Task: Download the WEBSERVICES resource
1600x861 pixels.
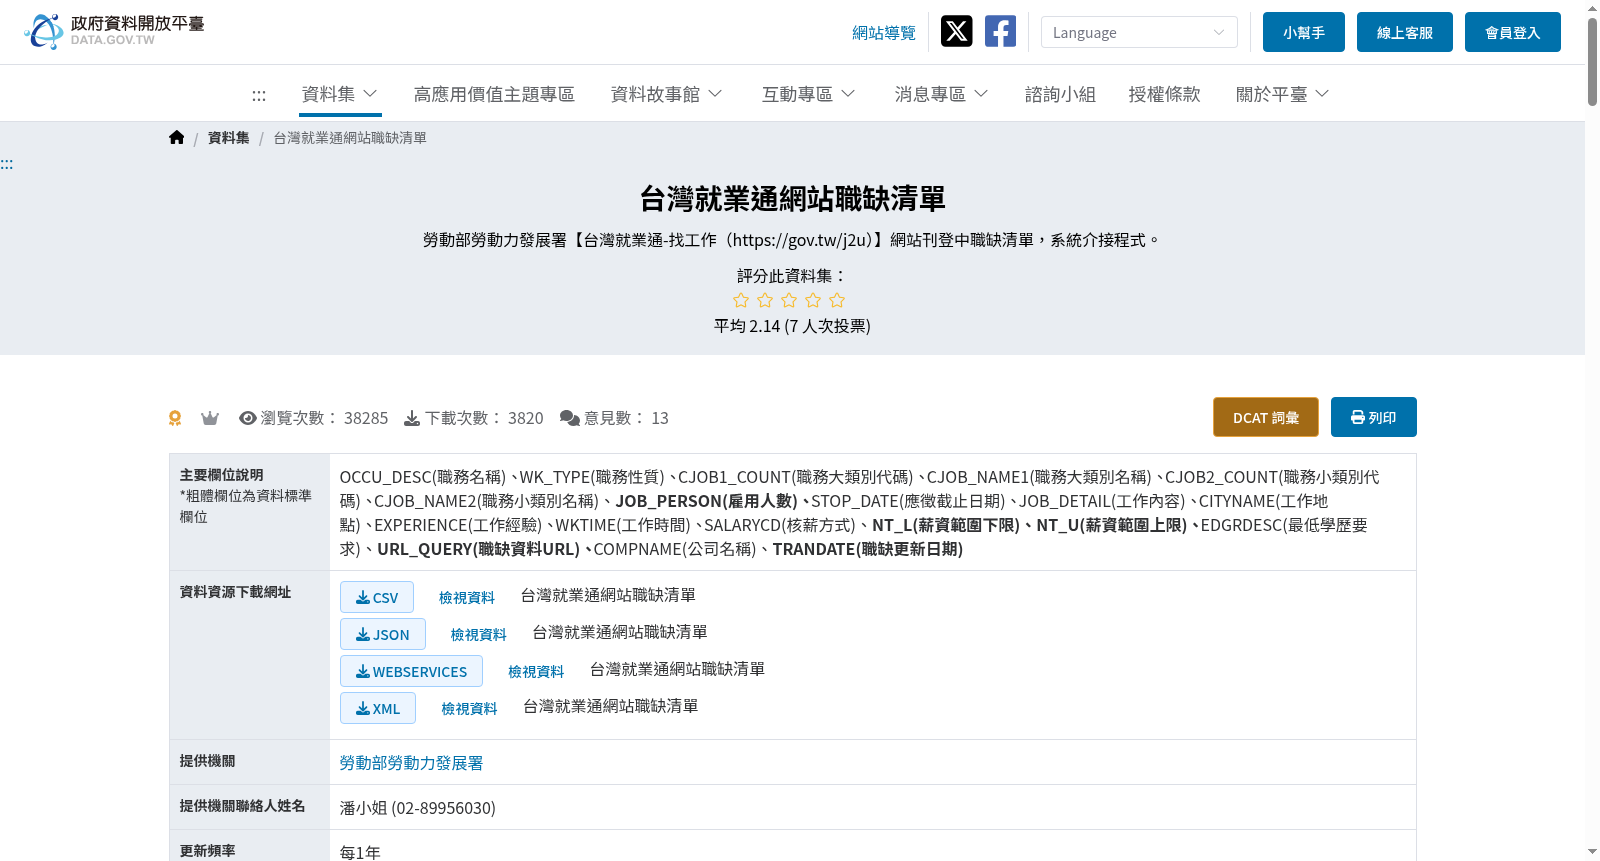Action: click(x=411, y=671)
